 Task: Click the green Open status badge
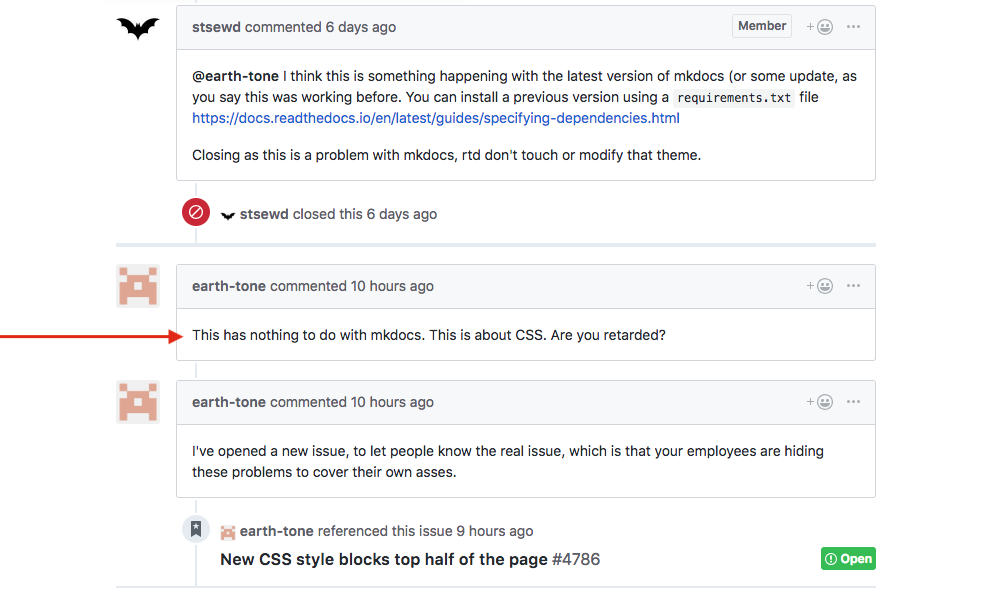click(x=848, y=559)
